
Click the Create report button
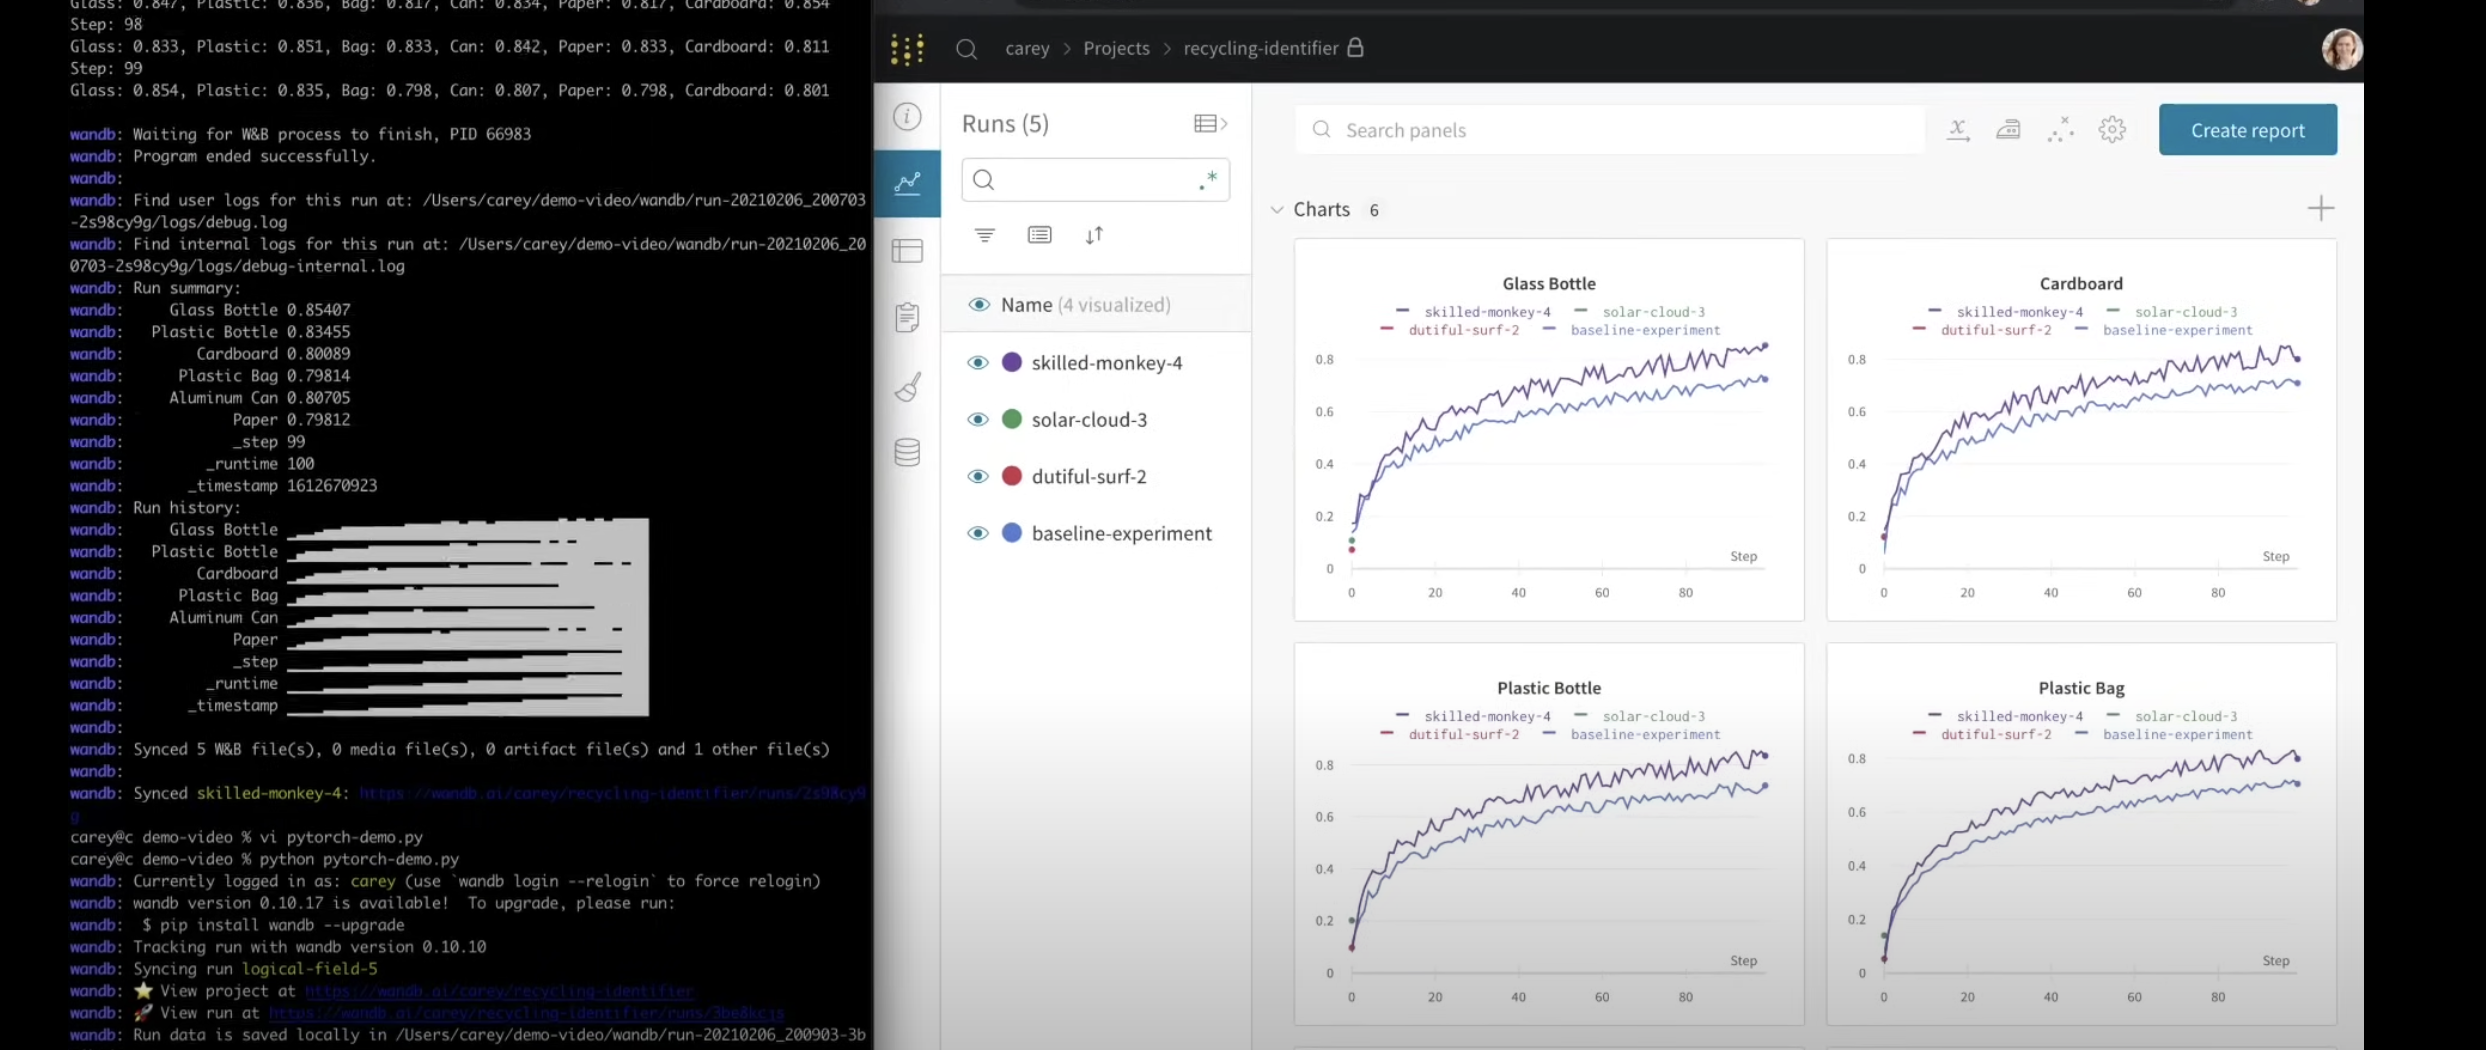pos(2247,130)
